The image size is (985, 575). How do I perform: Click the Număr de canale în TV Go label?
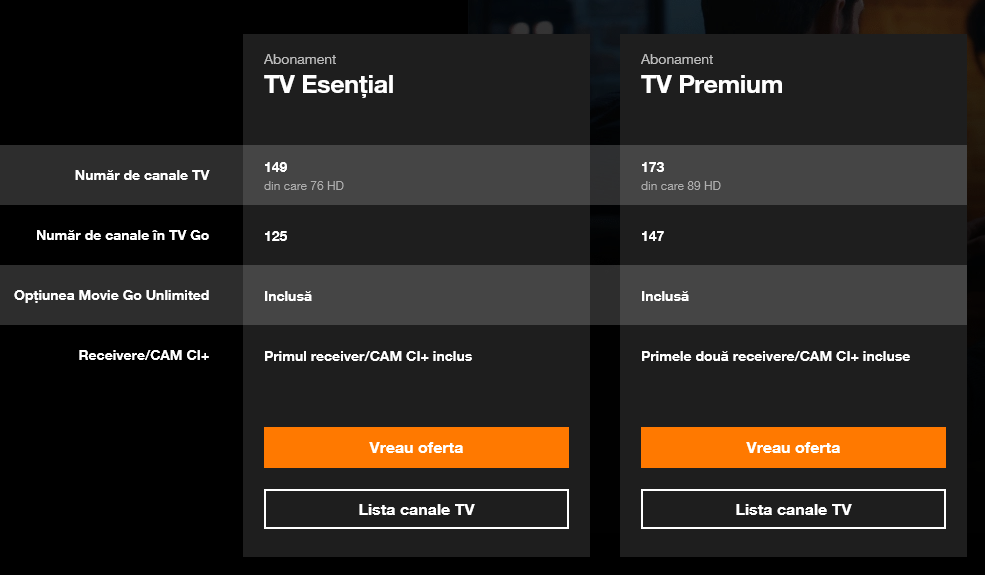pyautogui.click(x=122, y=236)
